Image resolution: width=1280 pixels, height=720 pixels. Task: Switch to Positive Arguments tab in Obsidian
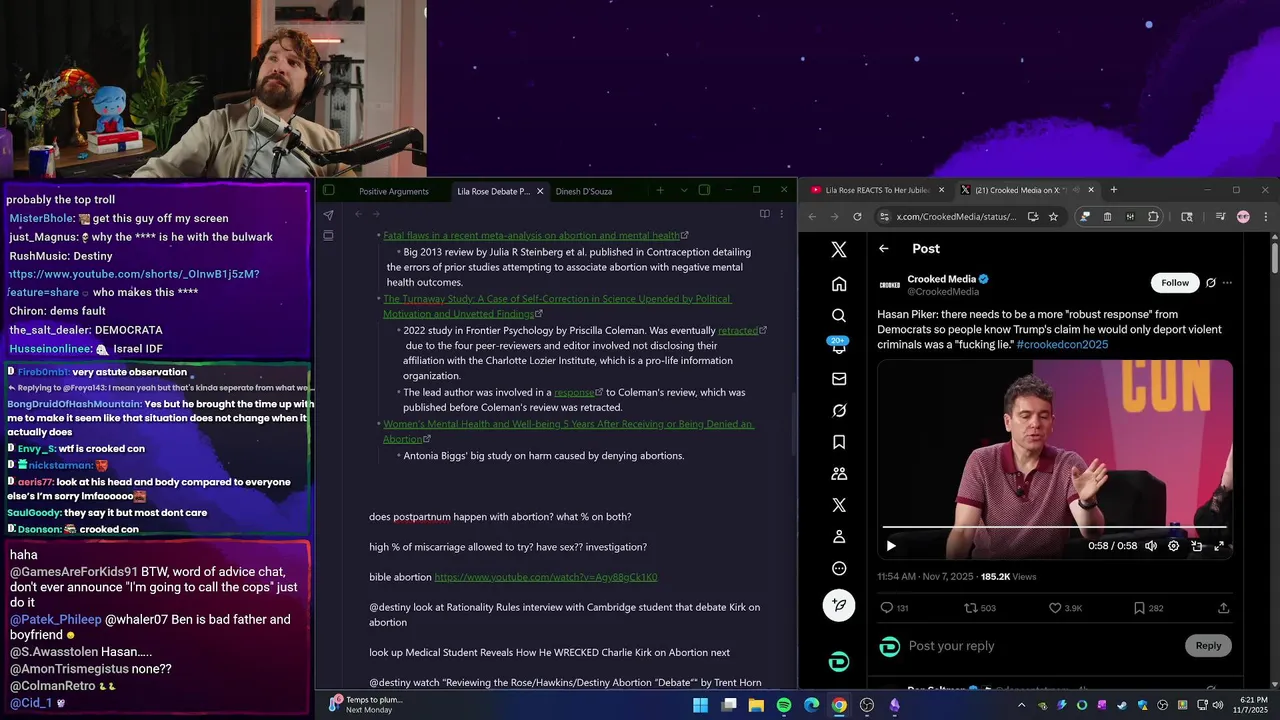tap(394, 191)
